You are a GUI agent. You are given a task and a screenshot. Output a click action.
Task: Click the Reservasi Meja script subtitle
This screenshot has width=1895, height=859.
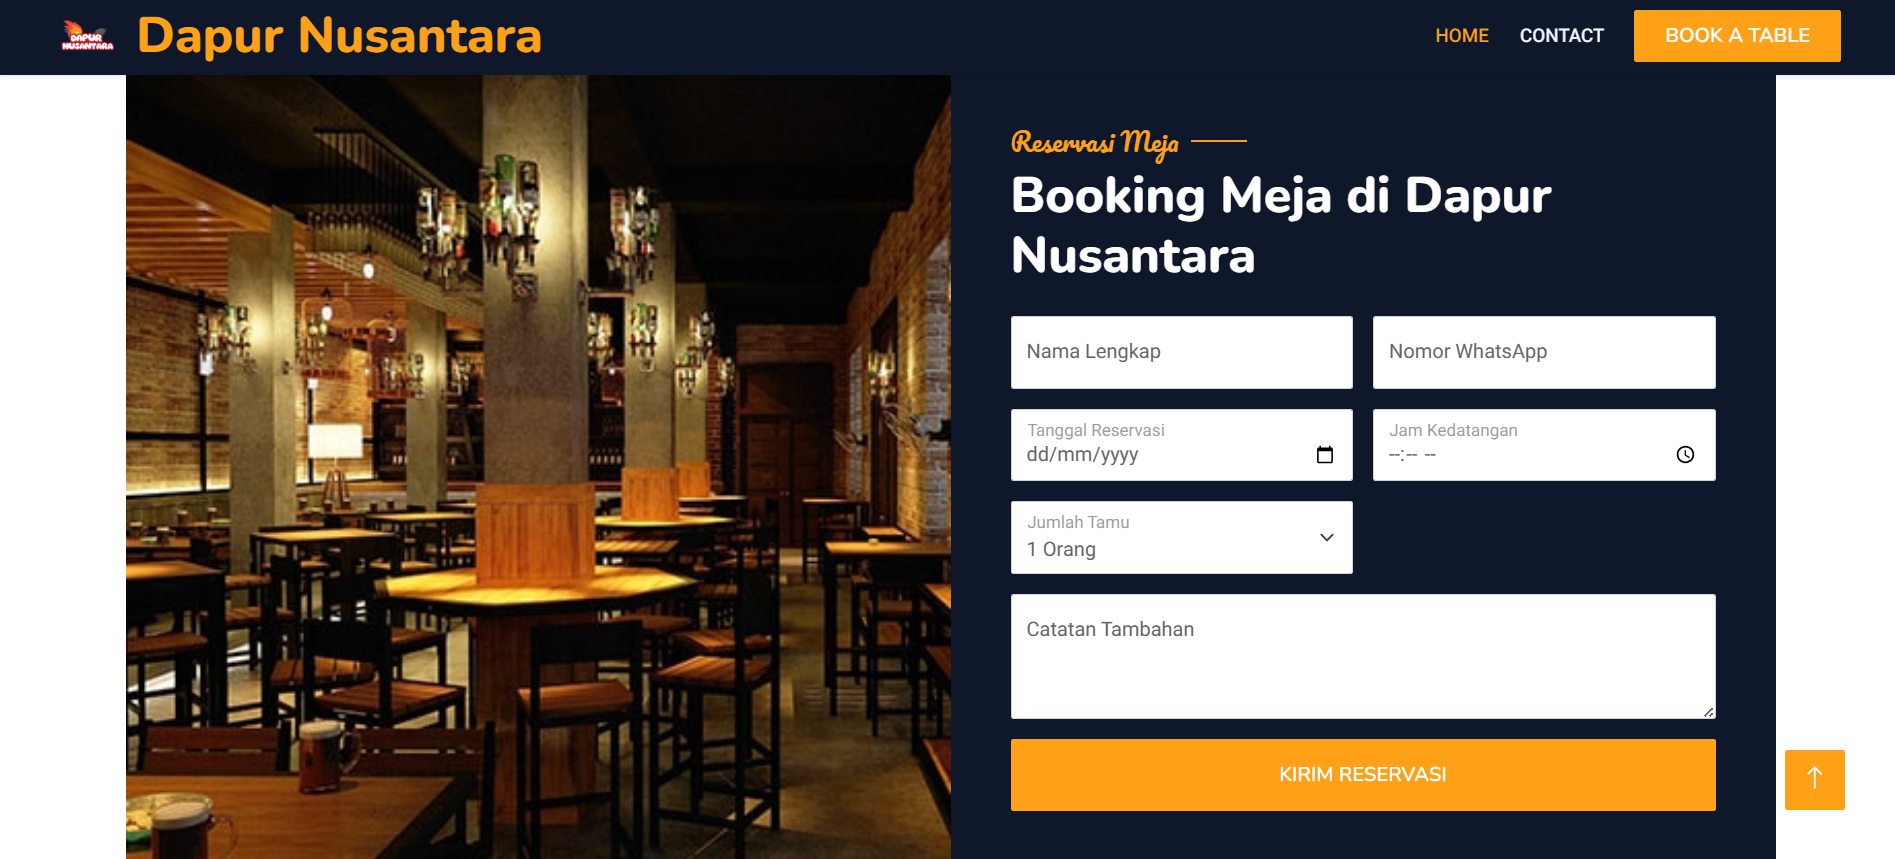tap(1095, 143)
